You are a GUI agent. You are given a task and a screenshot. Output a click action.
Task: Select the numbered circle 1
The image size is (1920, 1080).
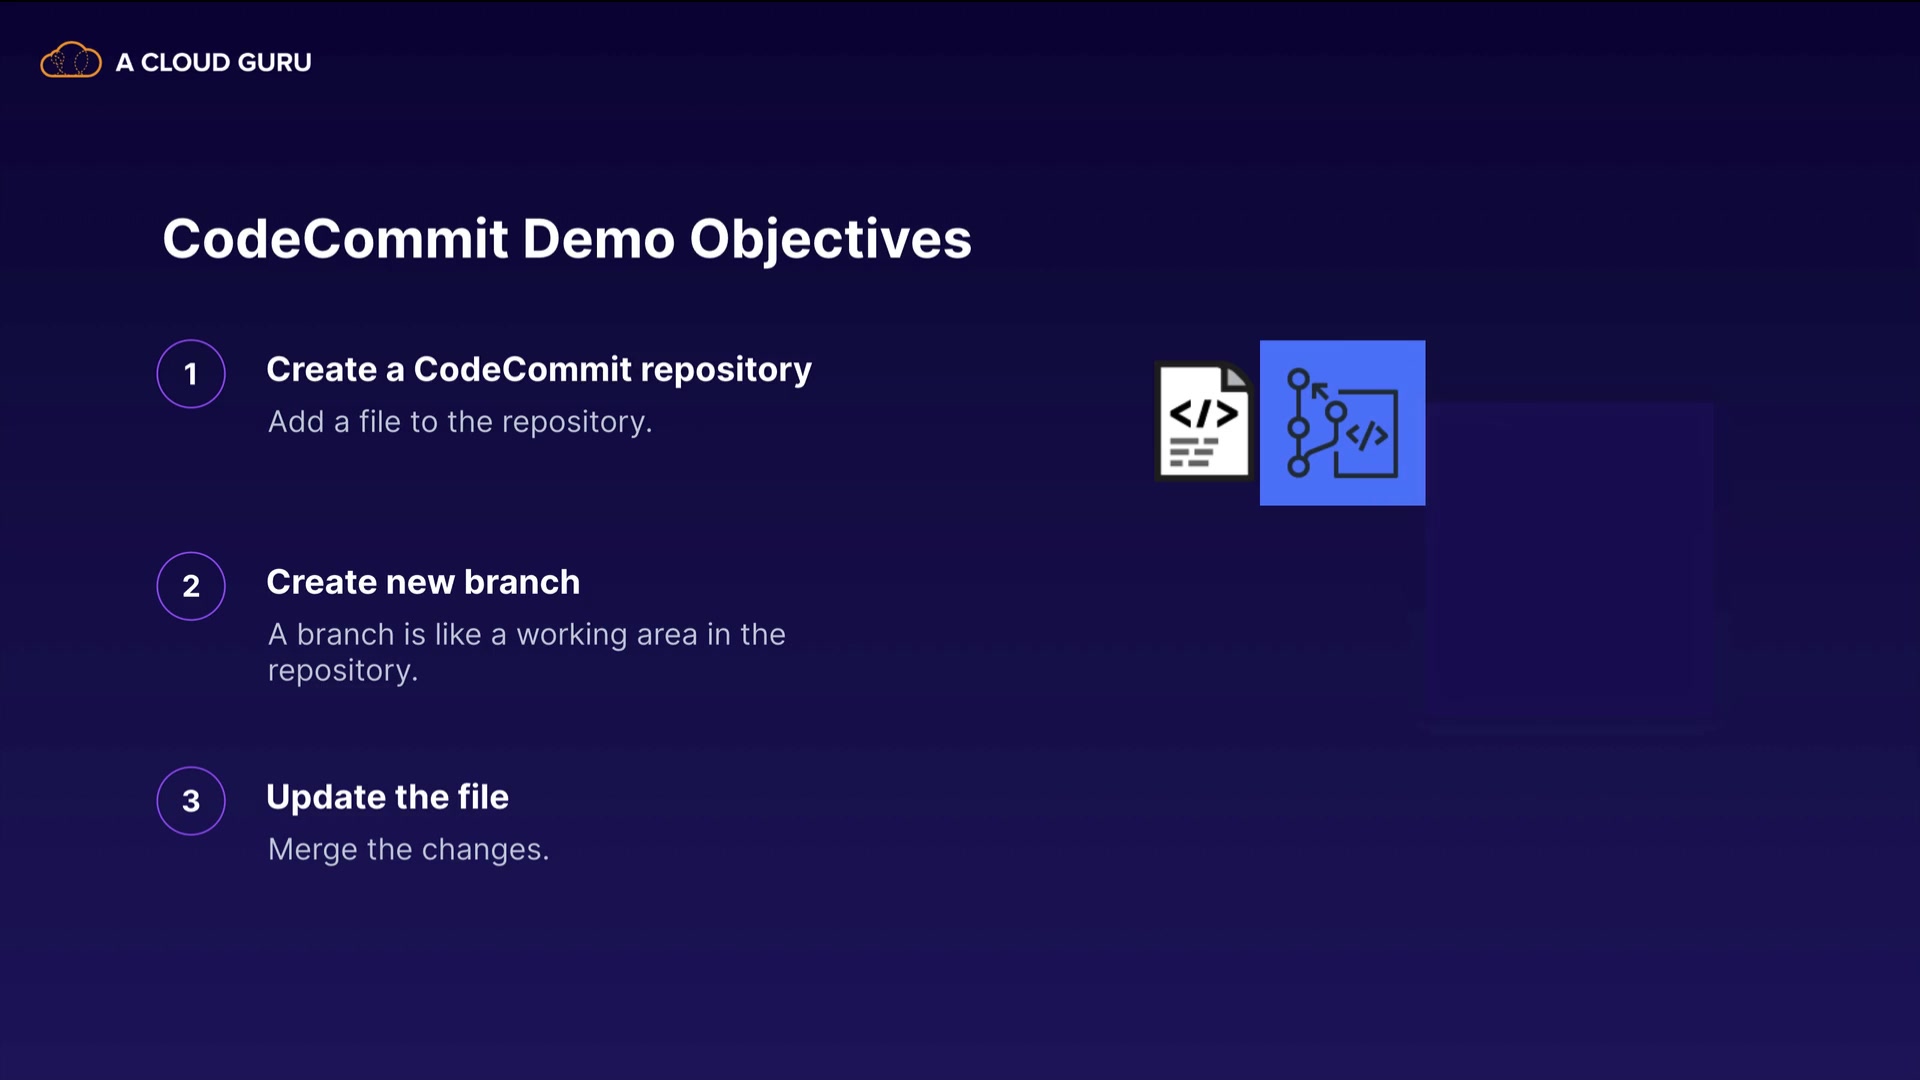191,374
